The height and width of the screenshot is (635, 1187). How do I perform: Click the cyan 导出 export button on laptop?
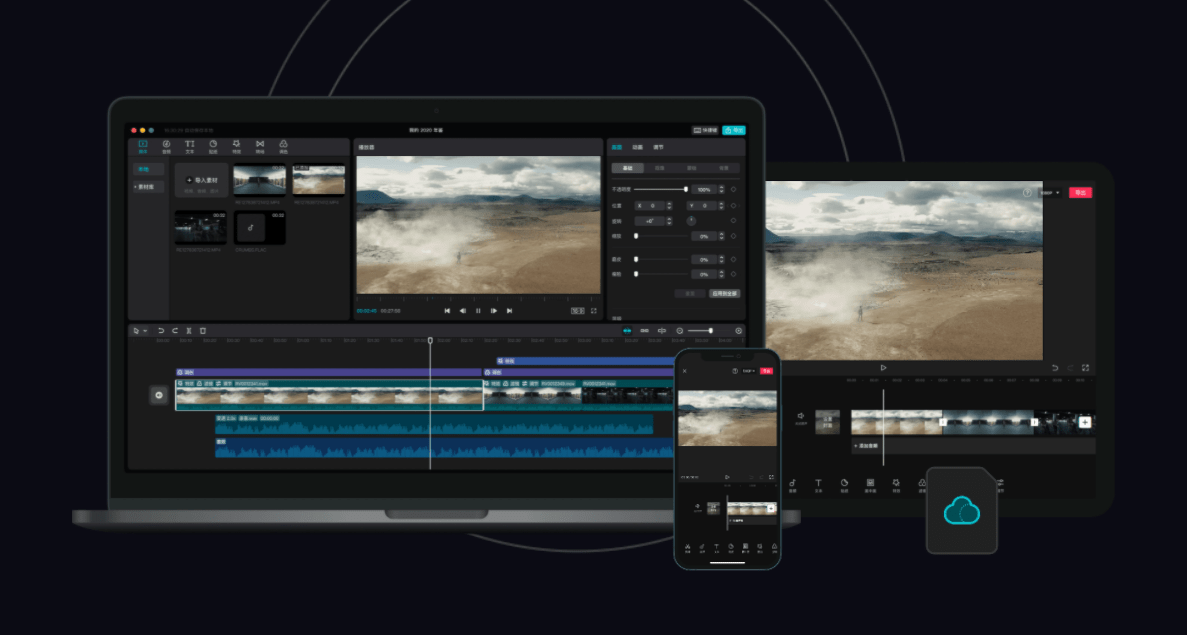click(x=734, y=130)
